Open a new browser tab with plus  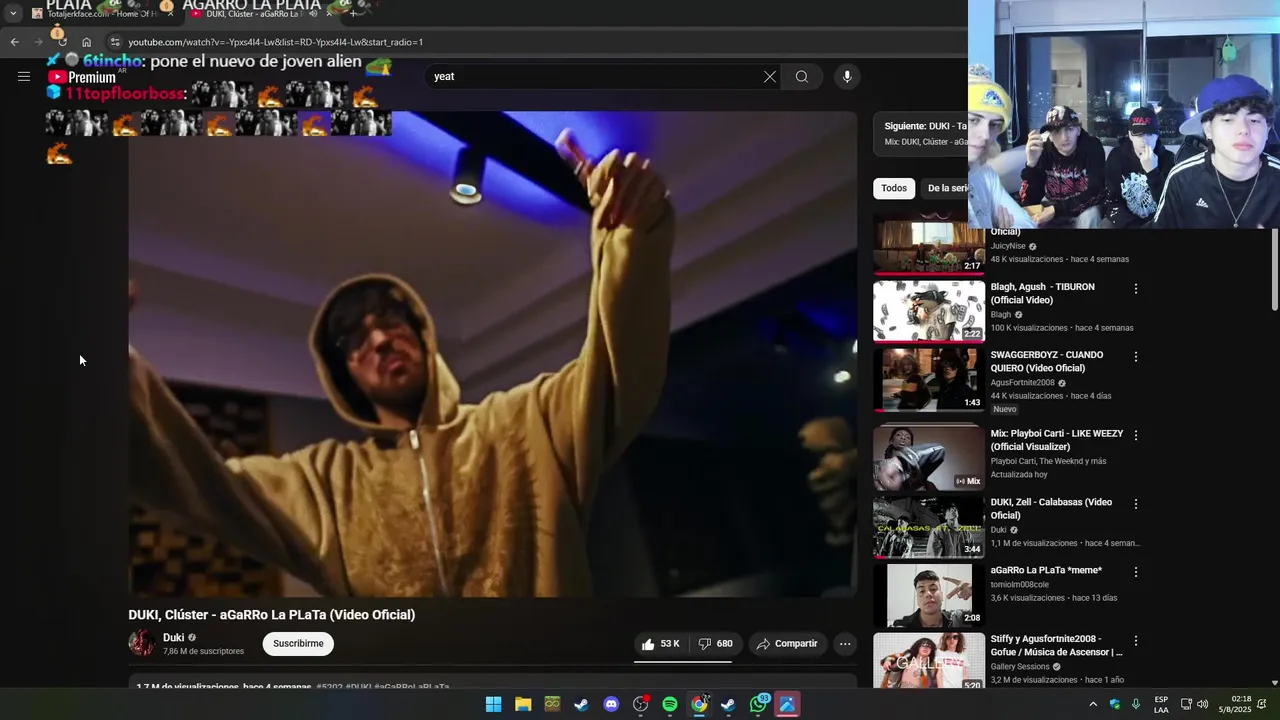[x=352, y=14]
